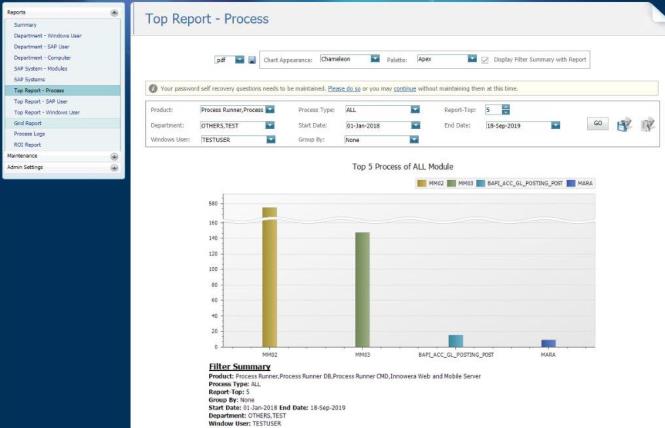This screenshot has width=665, height=428.
Task: Open the Windows User TESTUSER dropdown
Action: click(x=271, y=140)
